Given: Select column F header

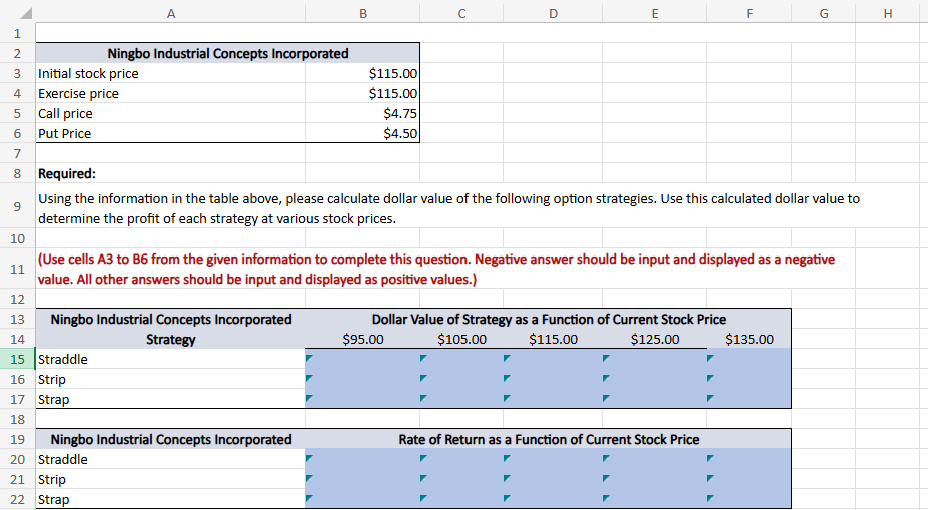Looking at the screenshot, I should [x=749, y=13].
